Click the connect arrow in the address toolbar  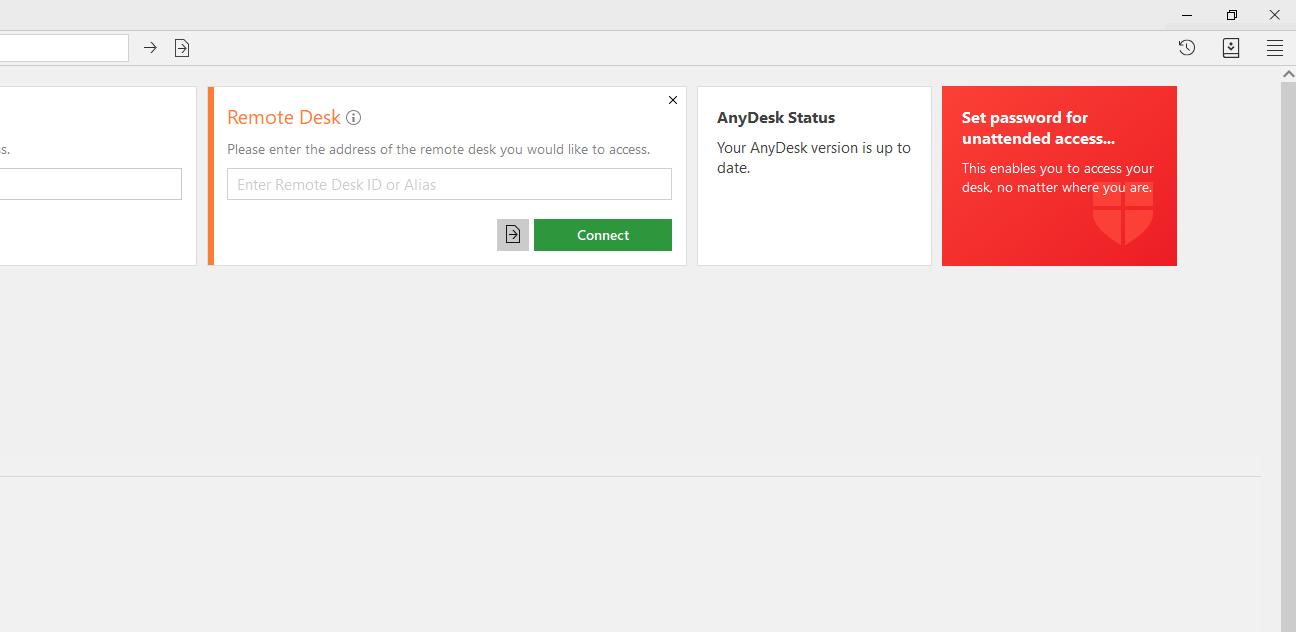150,48
